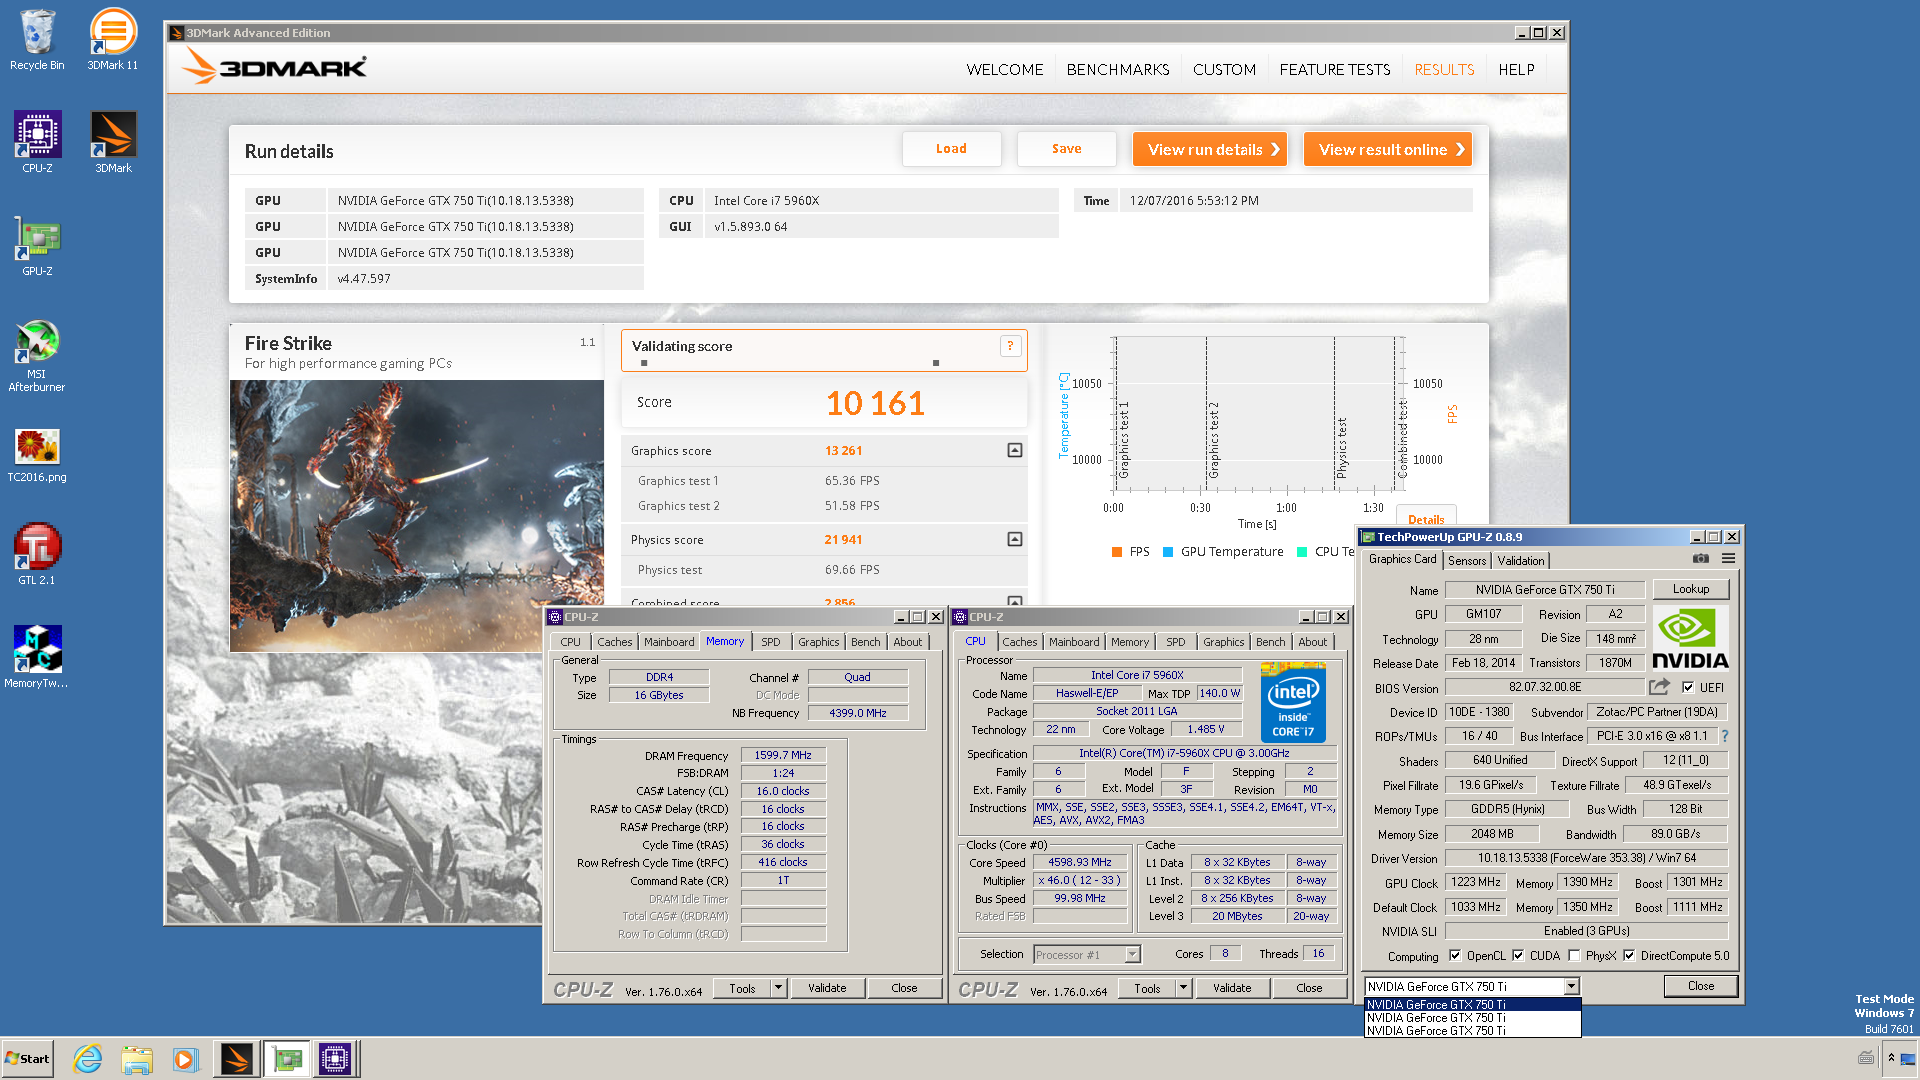The image size is (1920, 1080).
Task: Select the 3DMark desktop shortcut icon
Action: [x=113, y=142]
